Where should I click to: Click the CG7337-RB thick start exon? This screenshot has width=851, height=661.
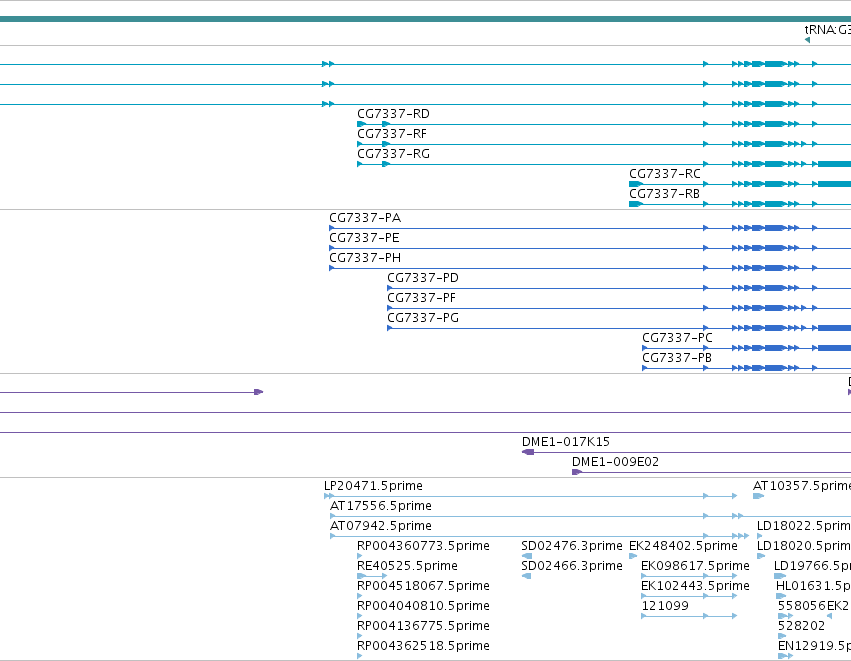tap(636, 204)
